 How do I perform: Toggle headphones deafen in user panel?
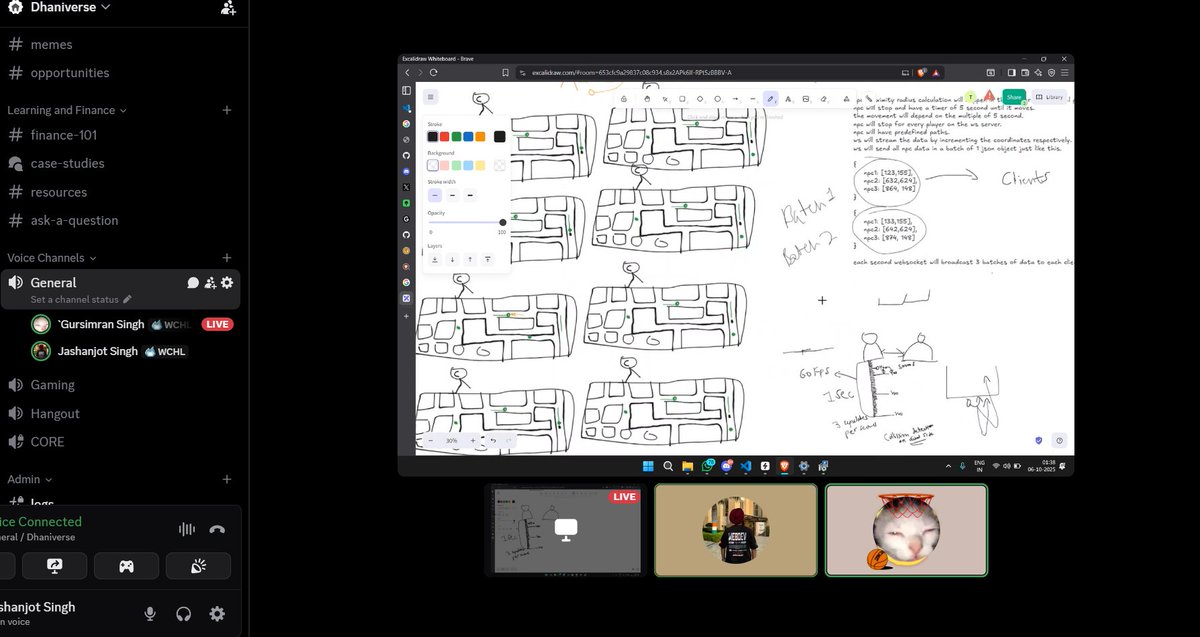coord(183,614)
